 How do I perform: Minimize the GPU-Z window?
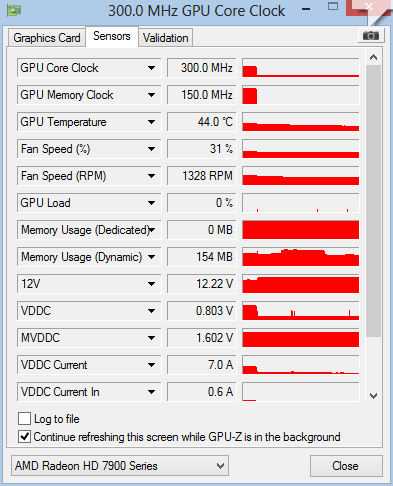click(x=306, y=9)
